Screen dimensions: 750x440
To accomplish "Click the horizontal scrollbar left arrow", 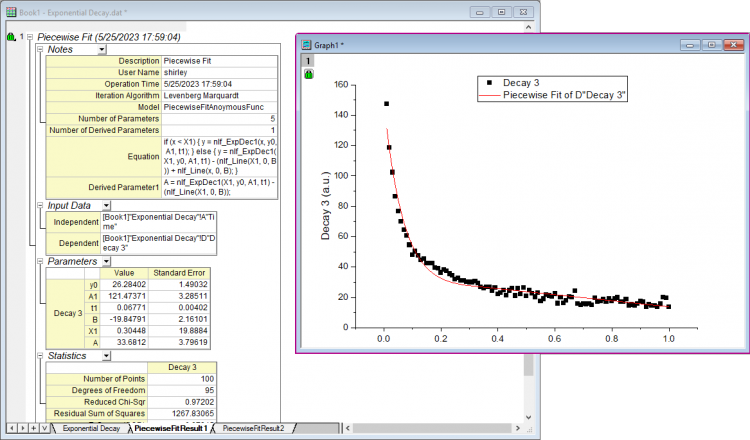I will 348,428.
